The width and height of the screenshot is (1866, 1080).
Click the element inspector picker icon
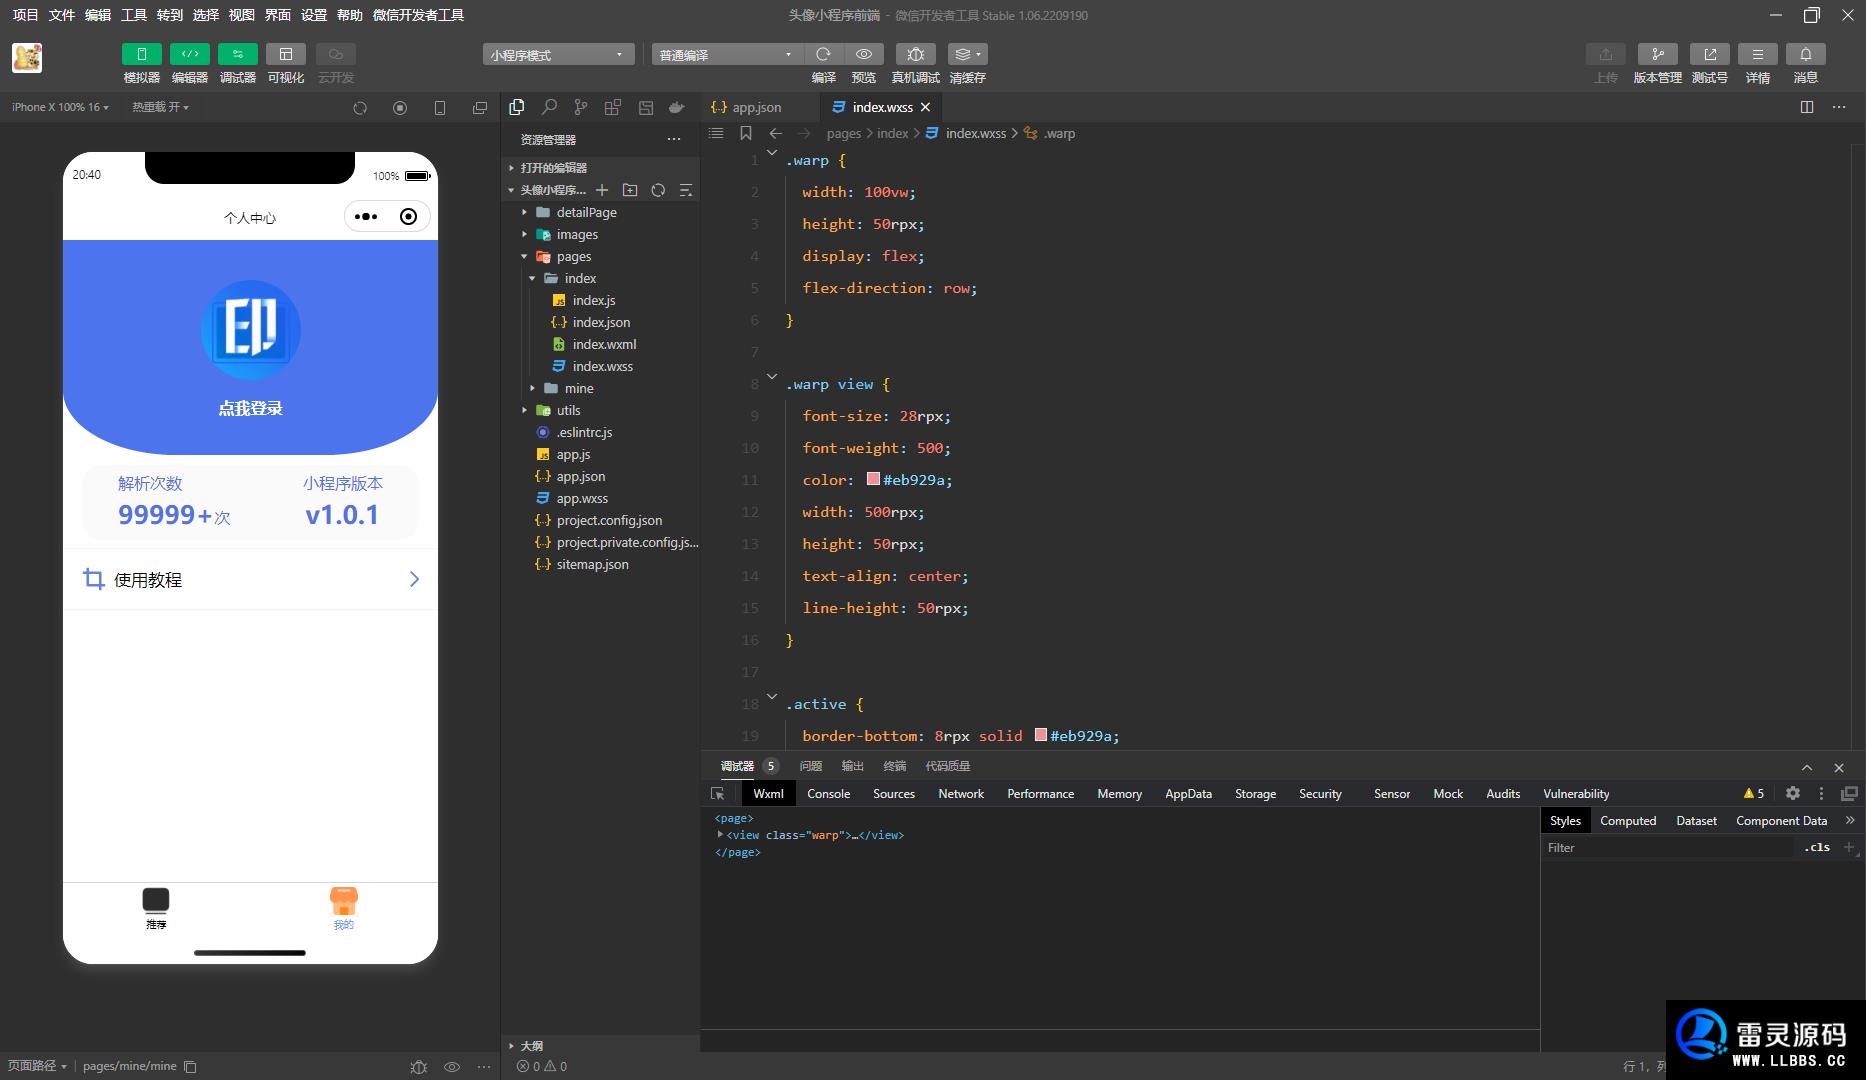click(x=718, y=793)
